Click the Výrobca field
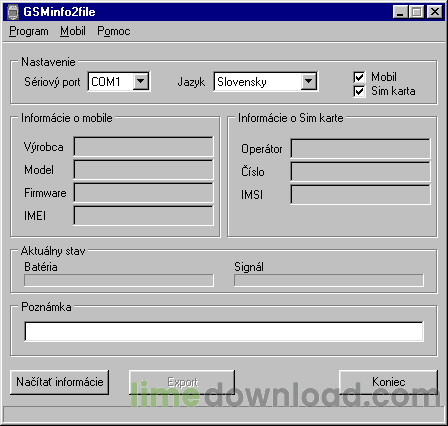 click(143, 147)
